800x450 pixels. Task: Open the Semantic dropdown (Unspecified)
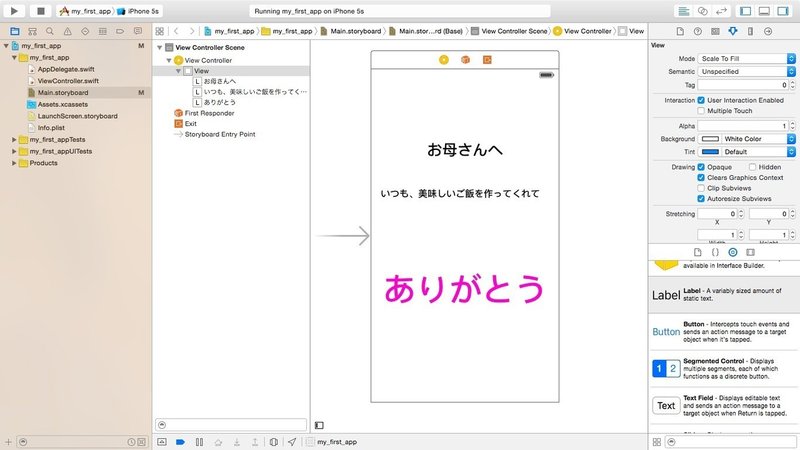(x=746, y=71)
